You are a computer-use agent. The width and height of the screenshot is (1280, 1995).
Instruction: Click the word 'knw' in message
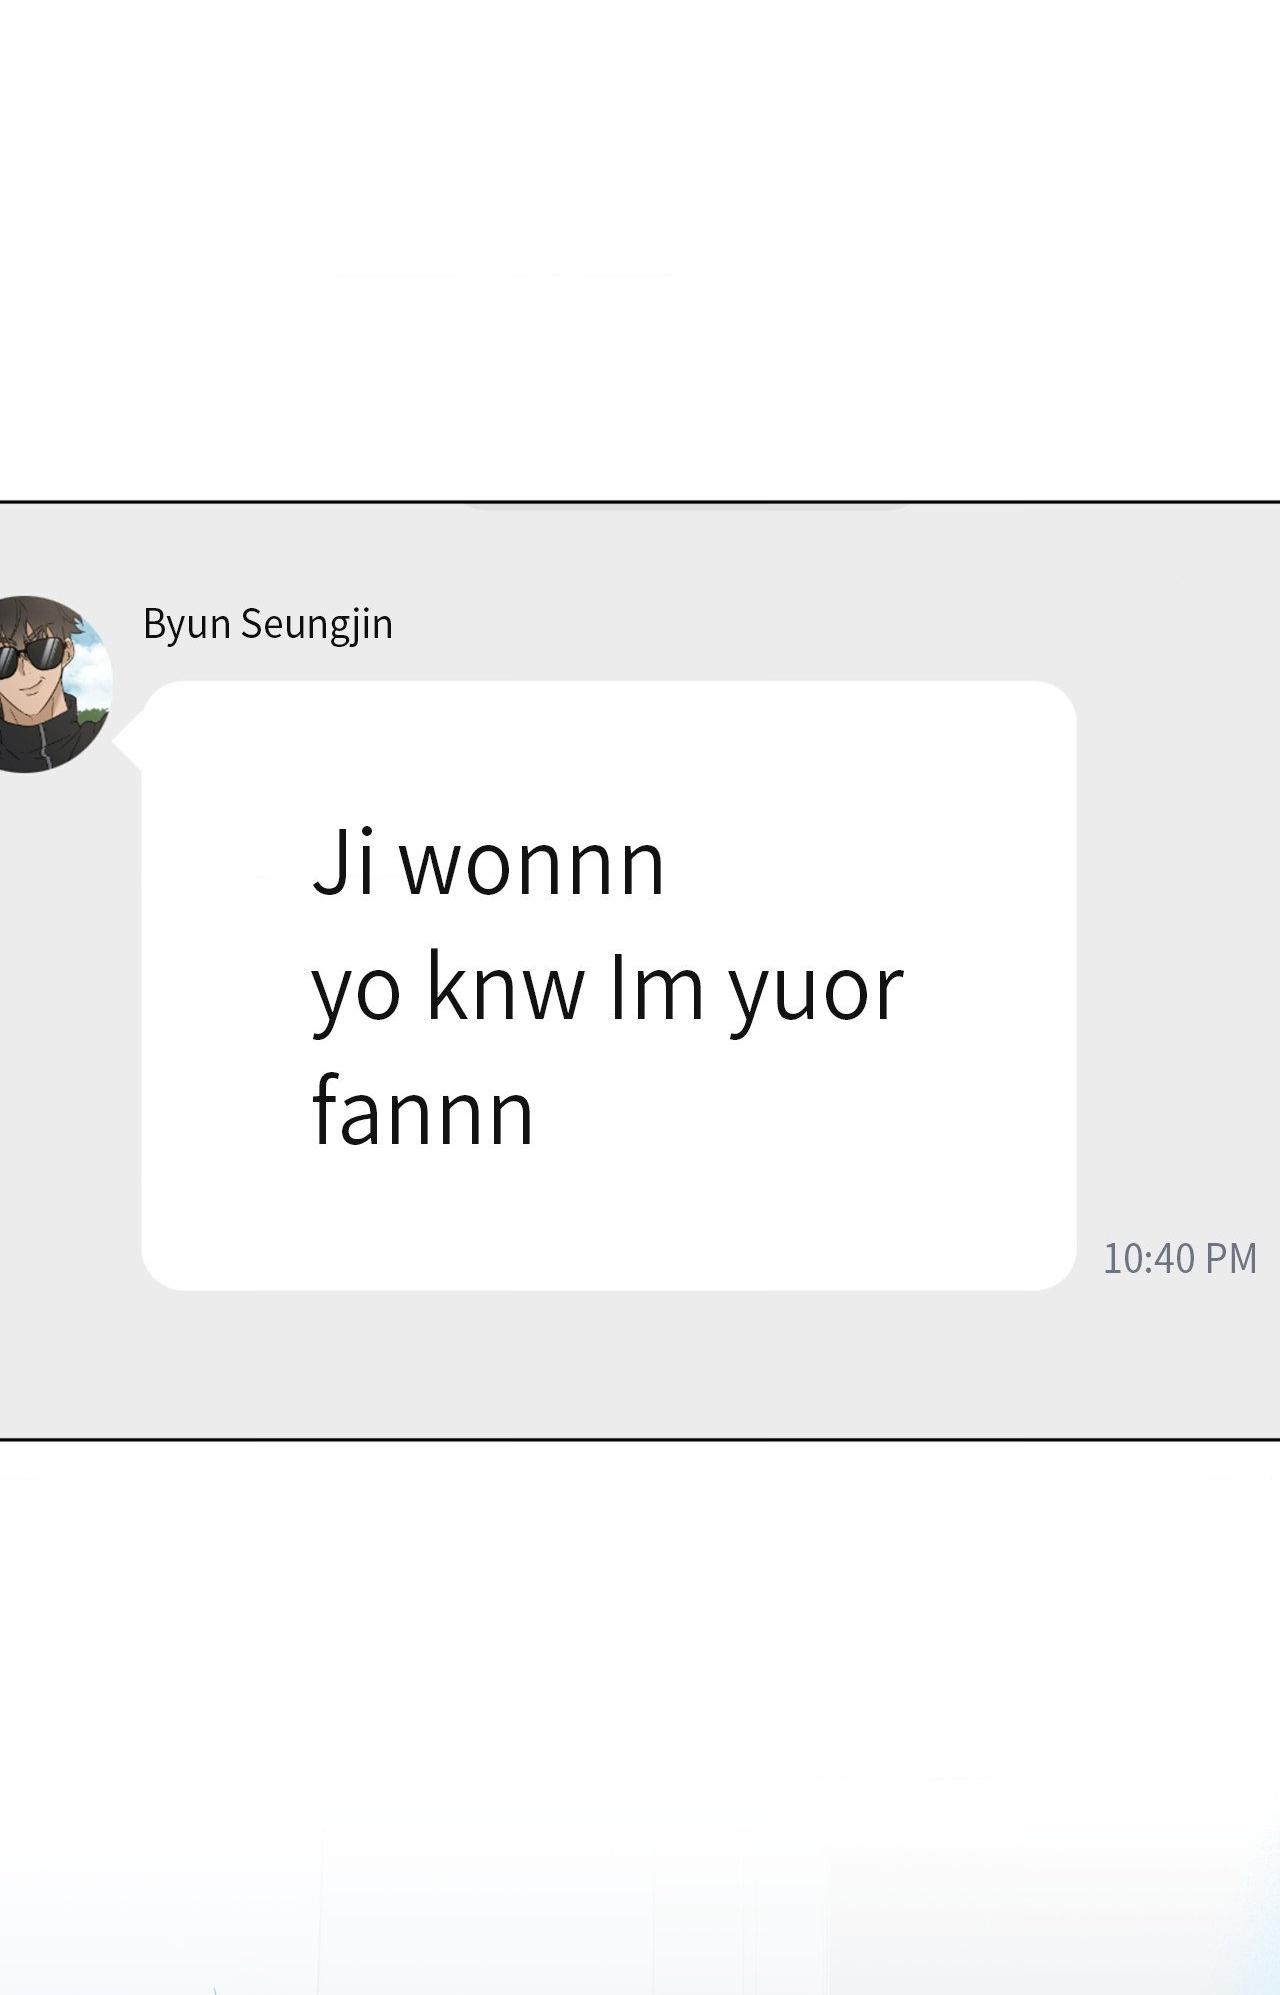(505, 987)
